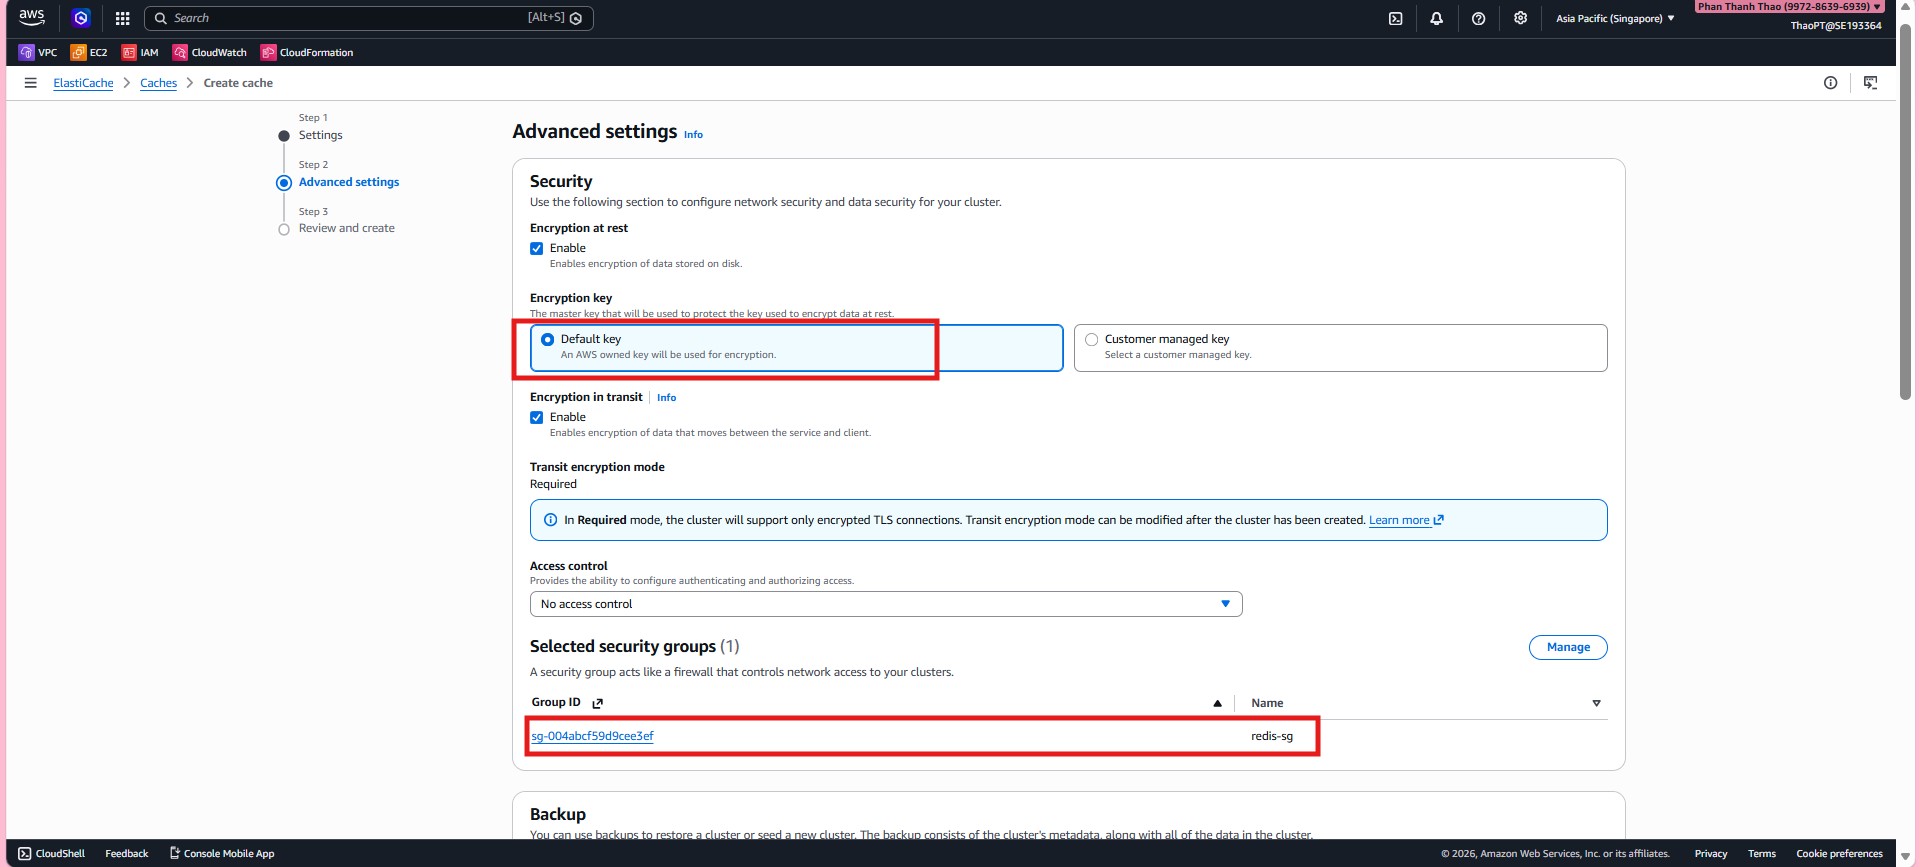Sort by Name column arrow

1596,703
